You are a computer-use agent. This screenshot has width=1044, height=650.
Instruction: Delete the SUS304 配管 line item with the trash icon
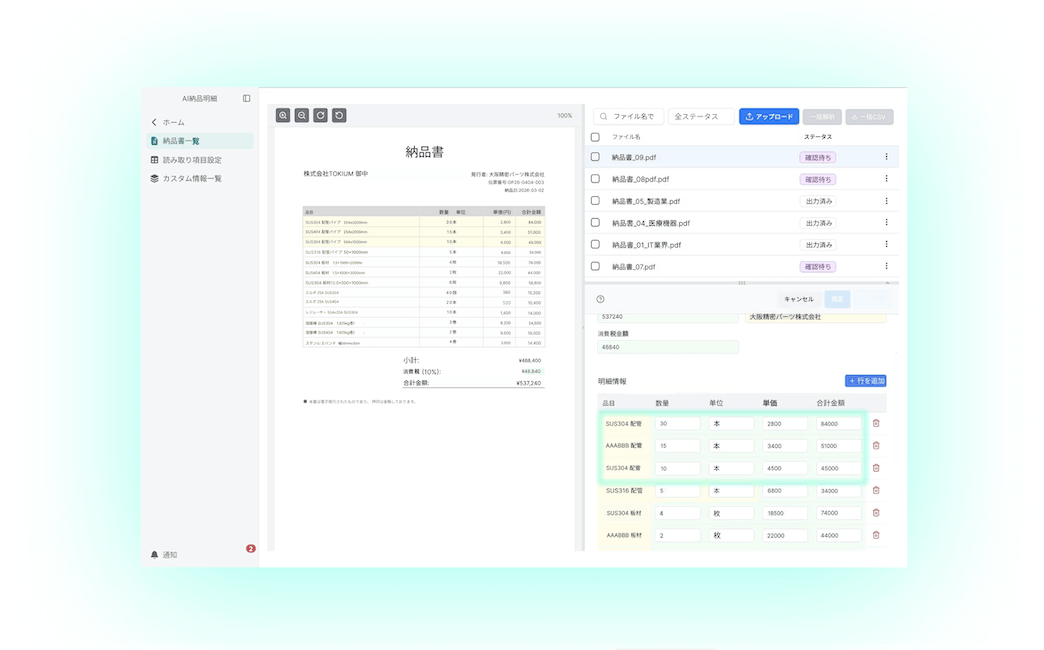876,423
